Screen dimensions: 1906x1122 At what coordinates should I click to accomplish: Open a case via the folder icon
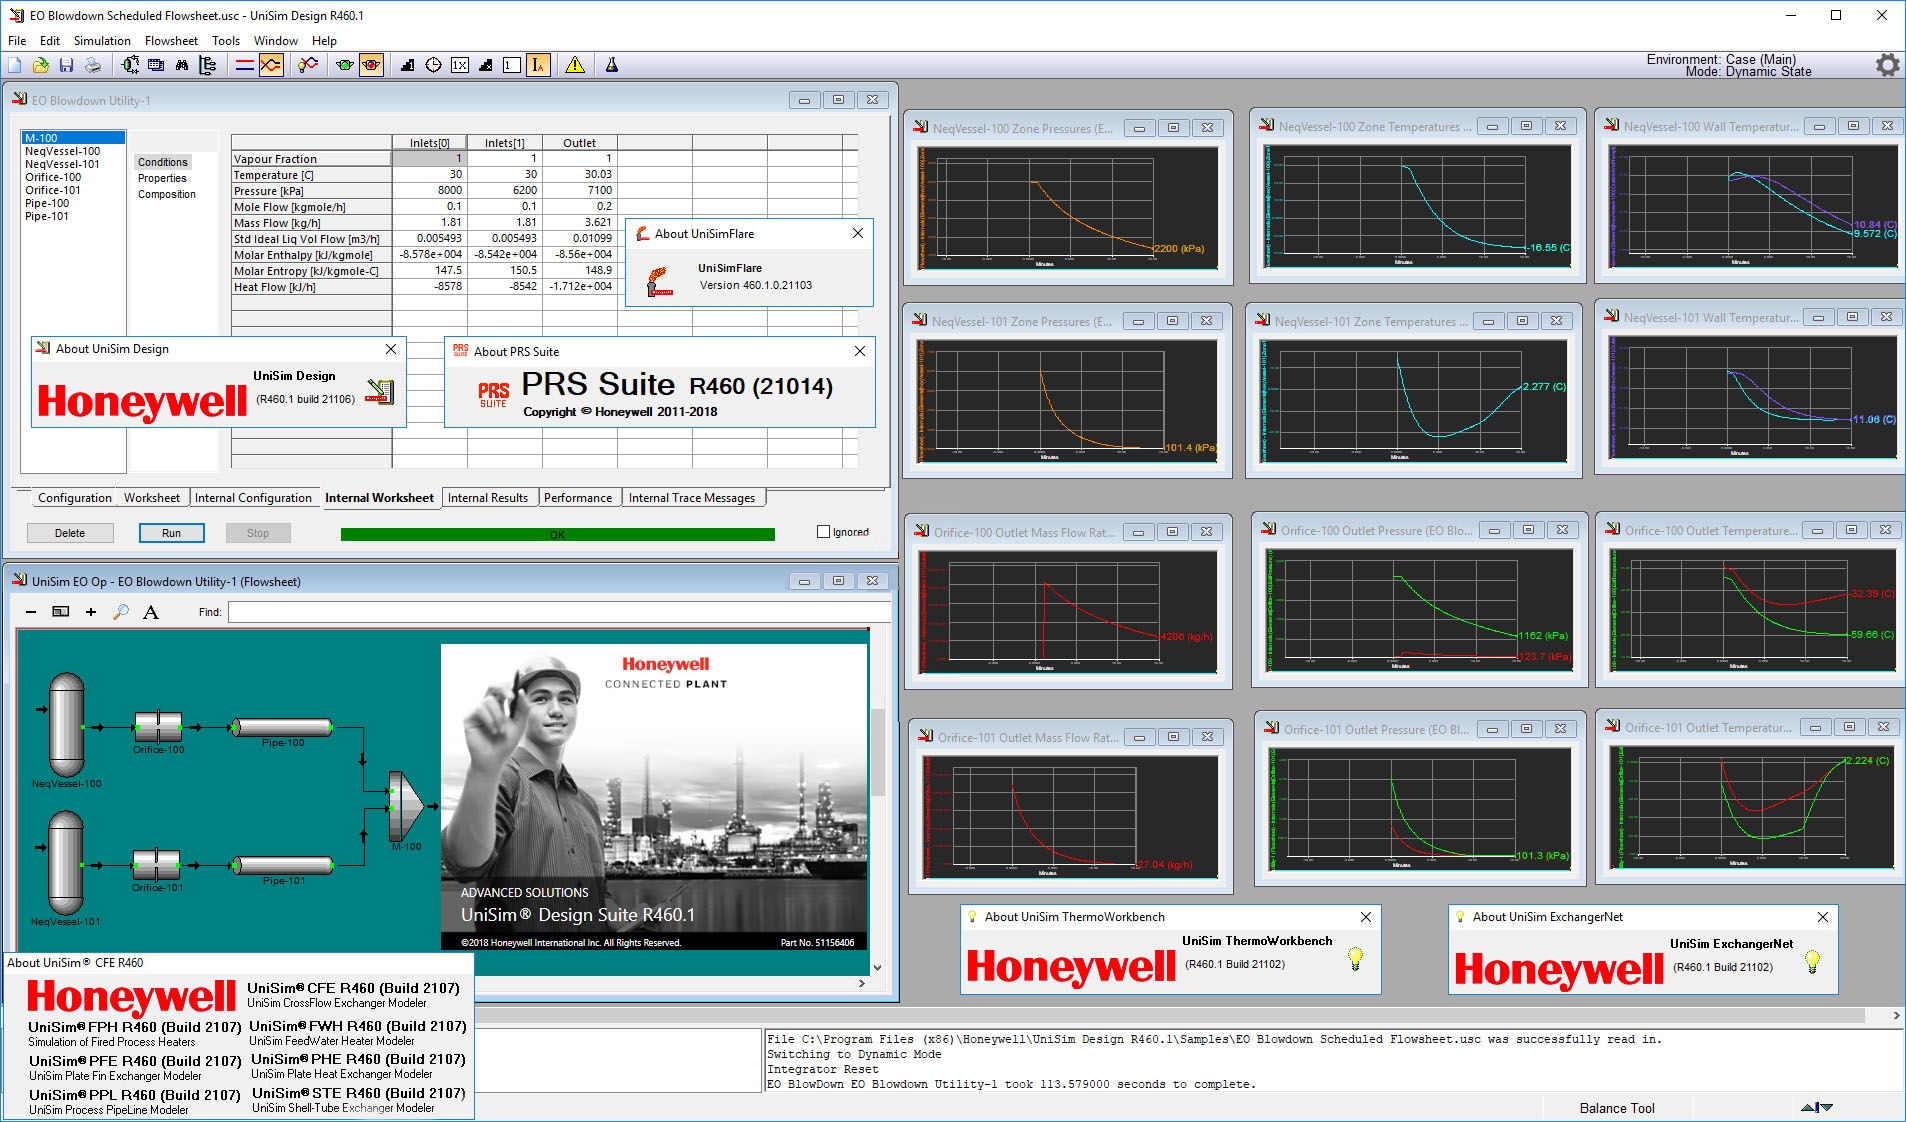point(40,65)
